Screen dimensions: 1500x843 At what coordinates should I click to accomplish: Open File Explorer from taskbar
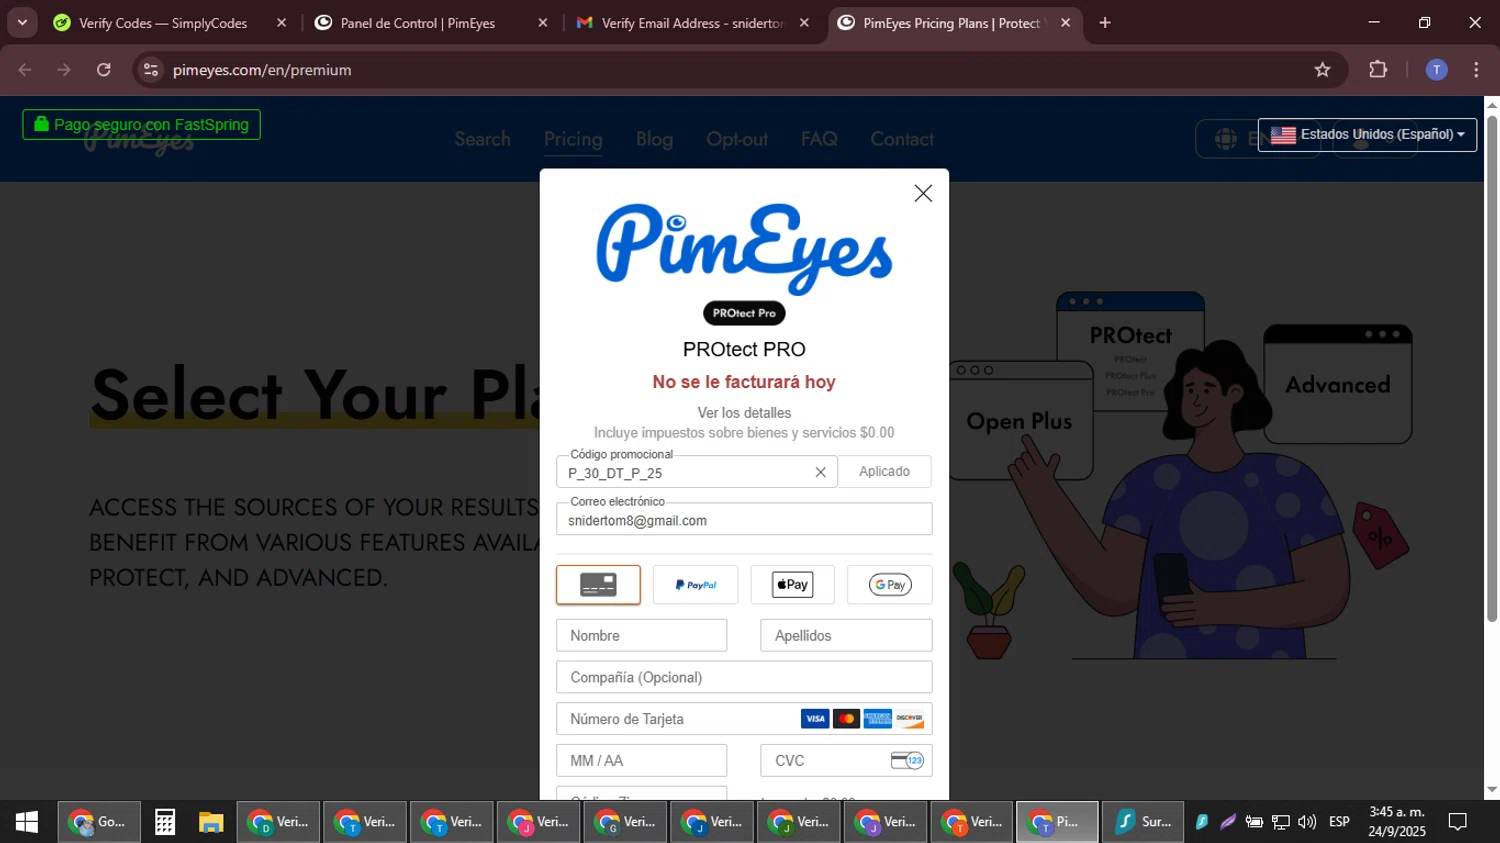tap(211, 822)
